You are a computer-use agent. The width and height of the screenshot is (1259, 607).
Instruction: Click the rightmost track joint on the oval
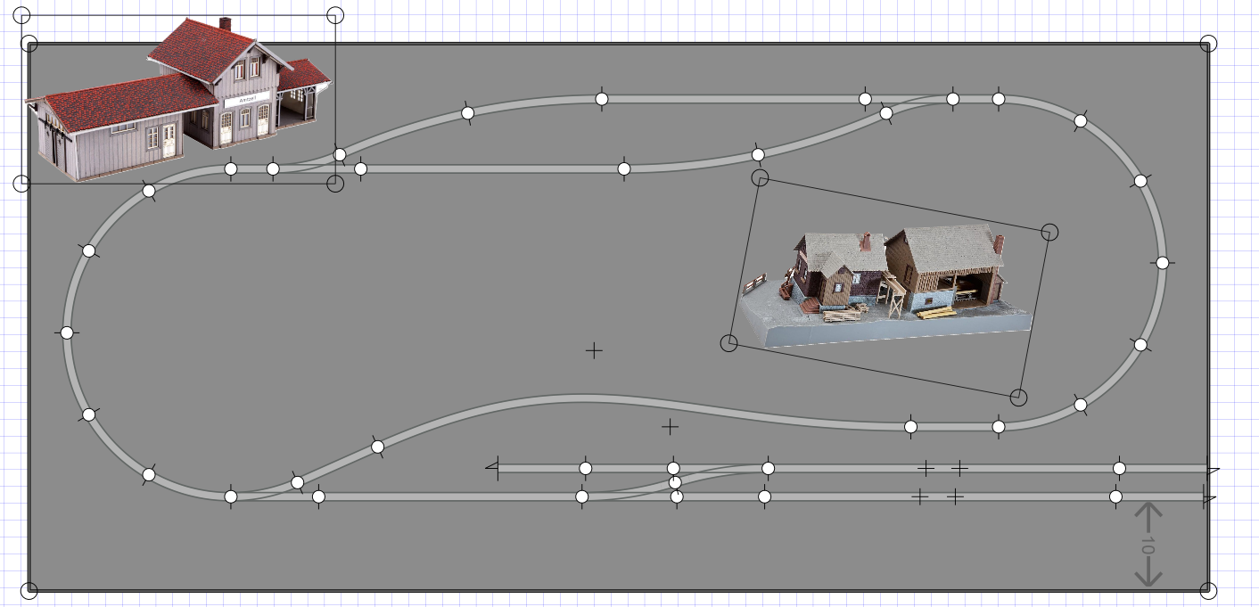coord(1162,263)
